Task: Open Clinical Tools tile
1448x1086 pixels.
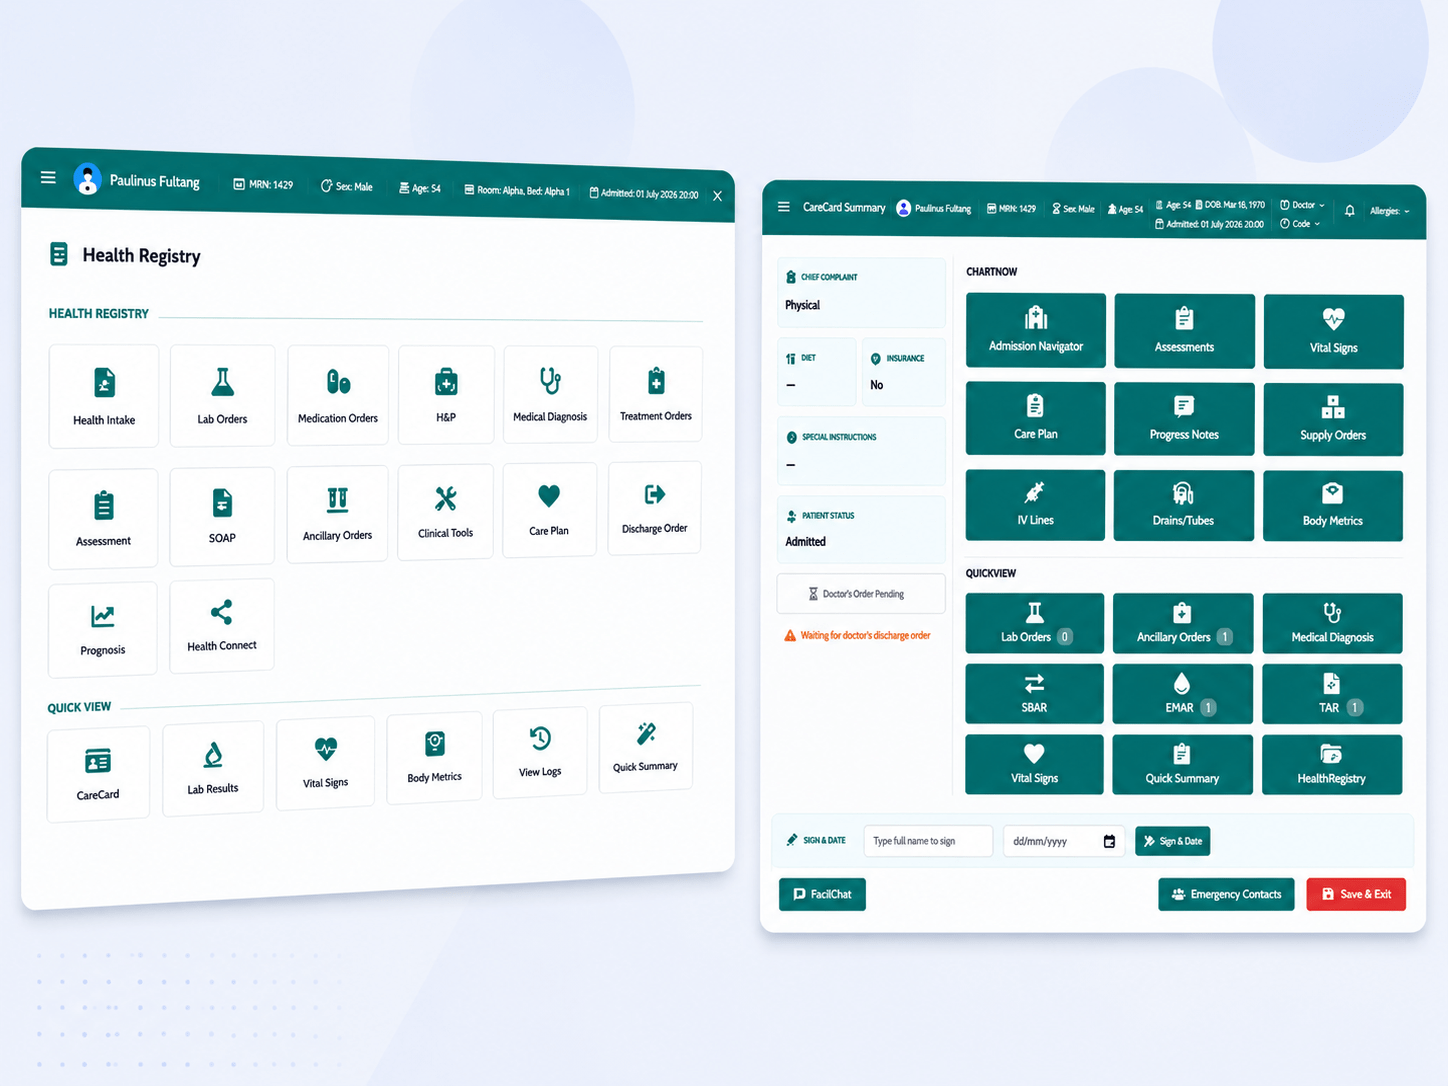Action: tap(446, 511)
